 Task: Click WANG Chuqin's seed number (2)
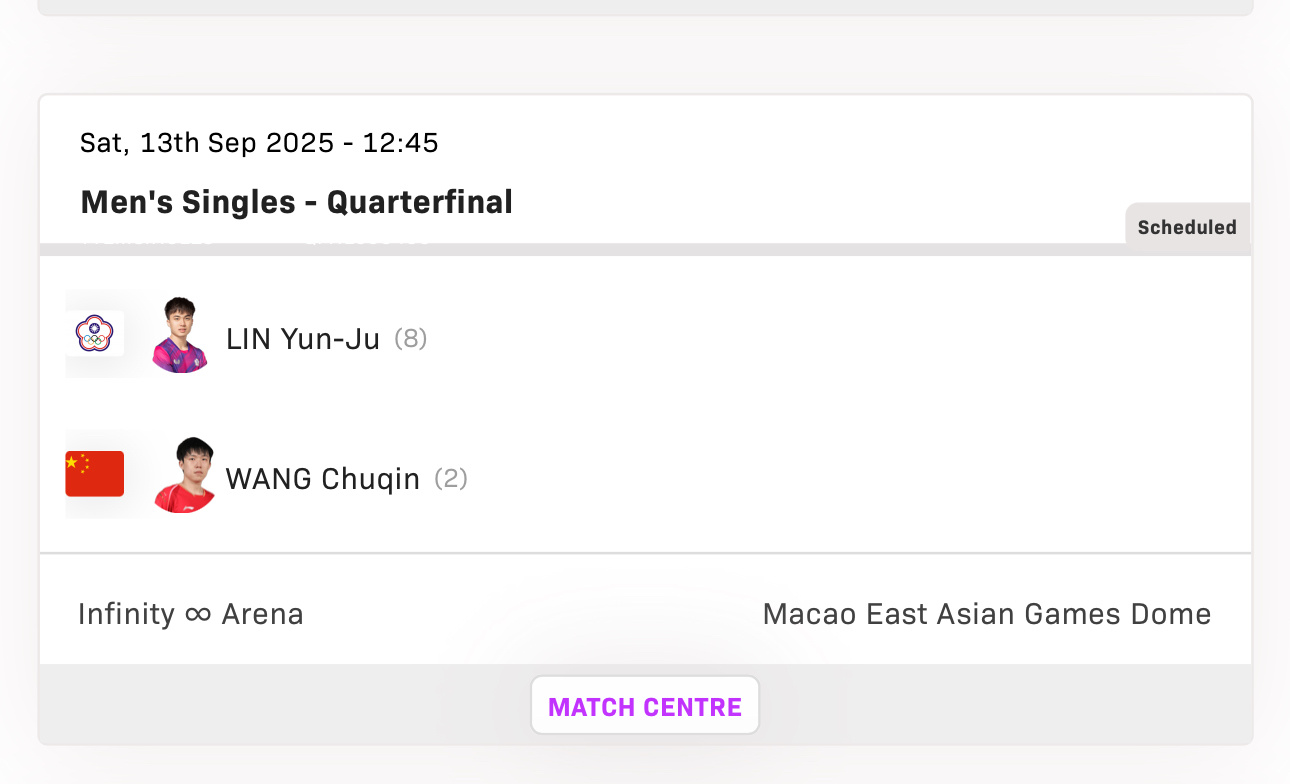pyautogui.click(x=451, y=479)
